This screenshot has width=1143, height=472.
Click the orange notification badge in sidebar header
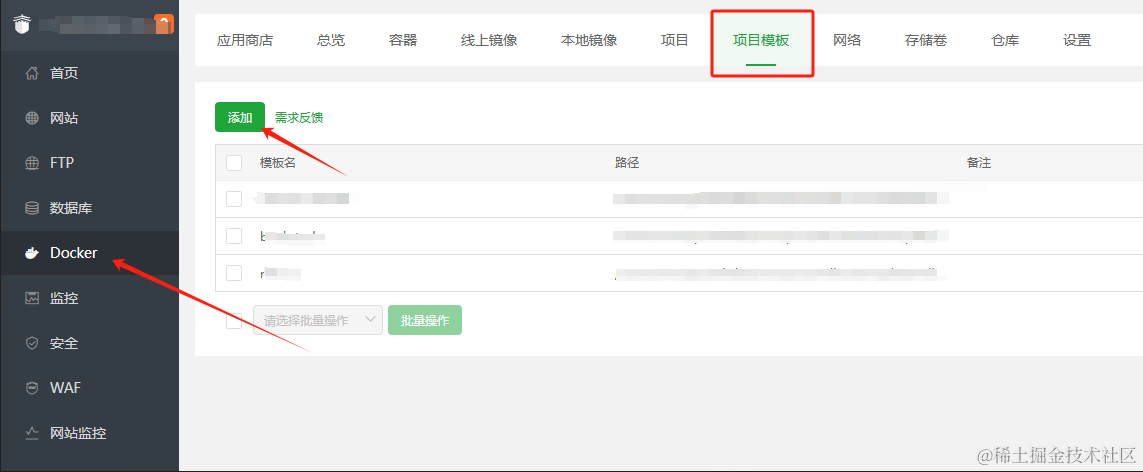click(165, 24)
